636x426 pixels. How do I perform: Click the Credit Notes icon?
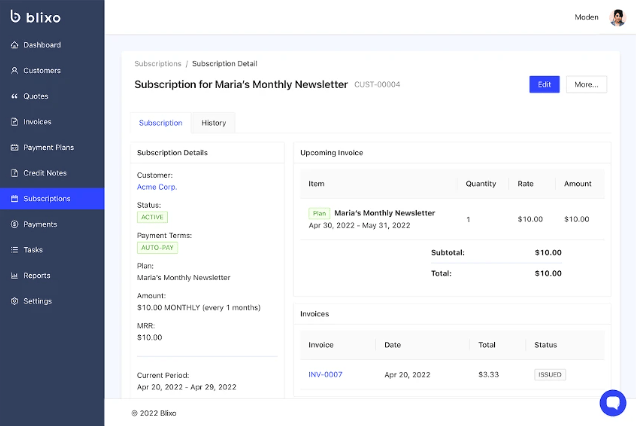click(14, 173)
